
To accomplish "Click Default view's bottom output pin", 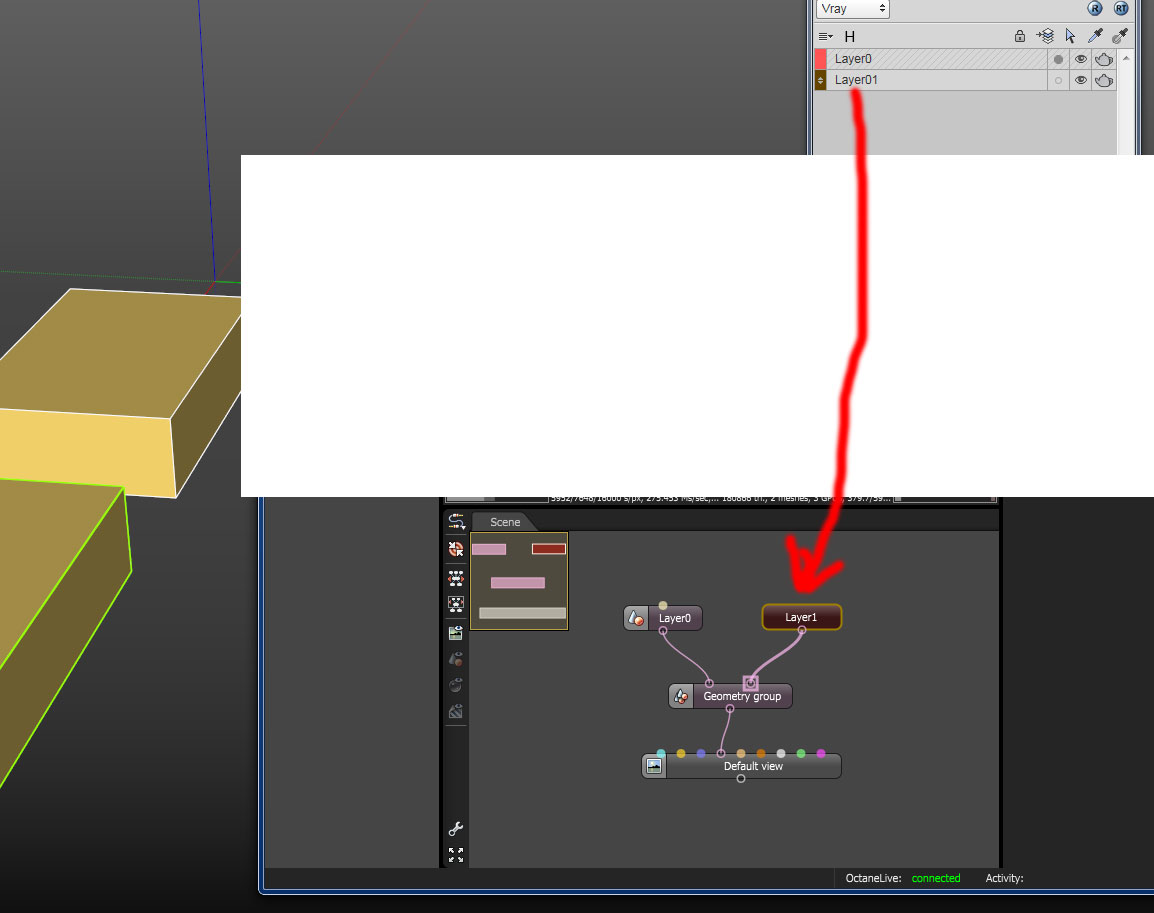I will (741, 778).
